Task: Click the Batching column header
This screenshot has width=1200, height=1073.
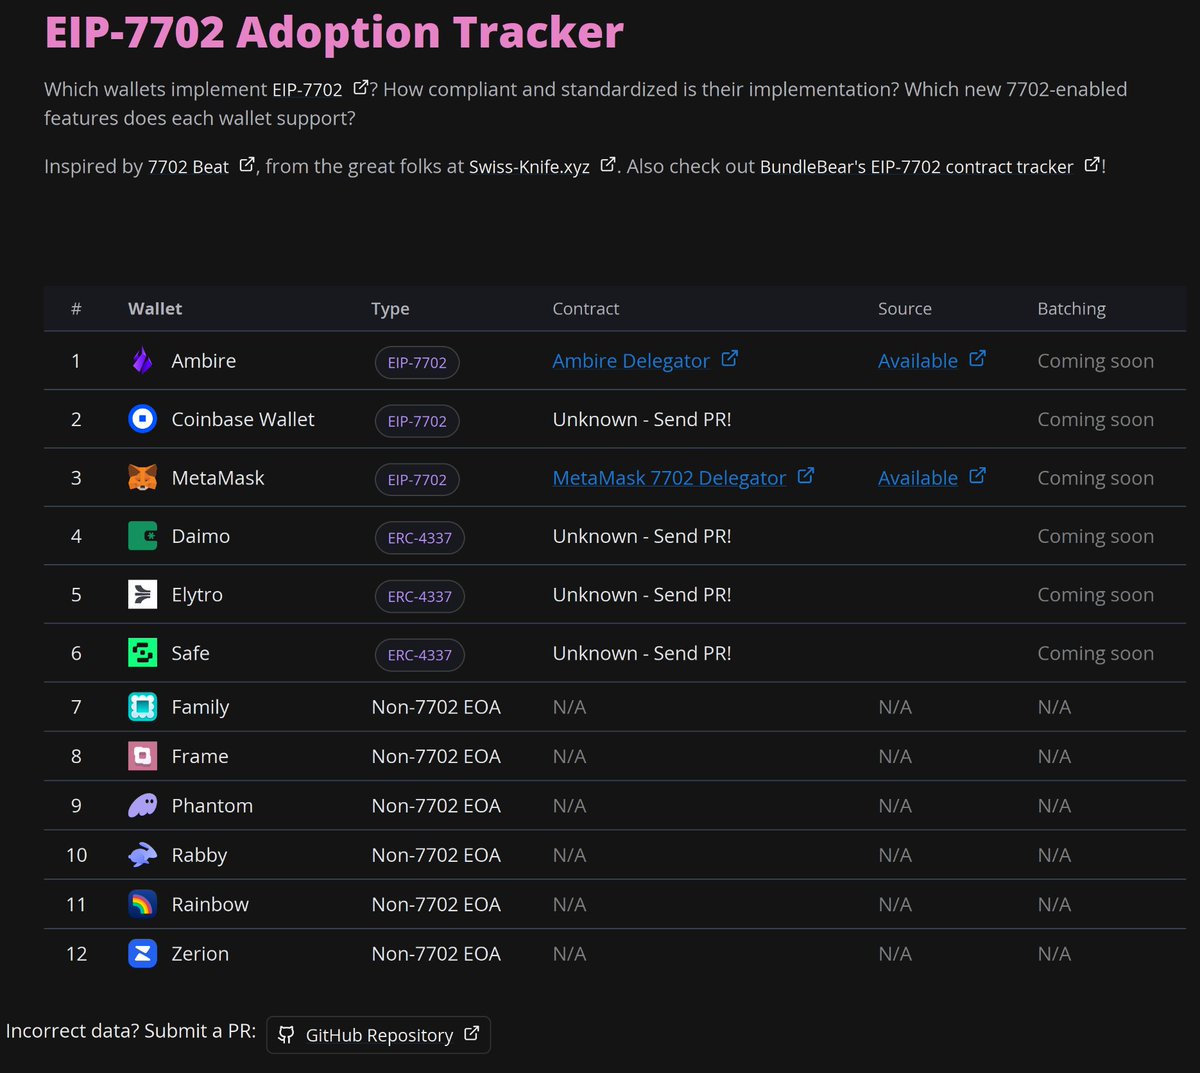Action: point(1072,309)
